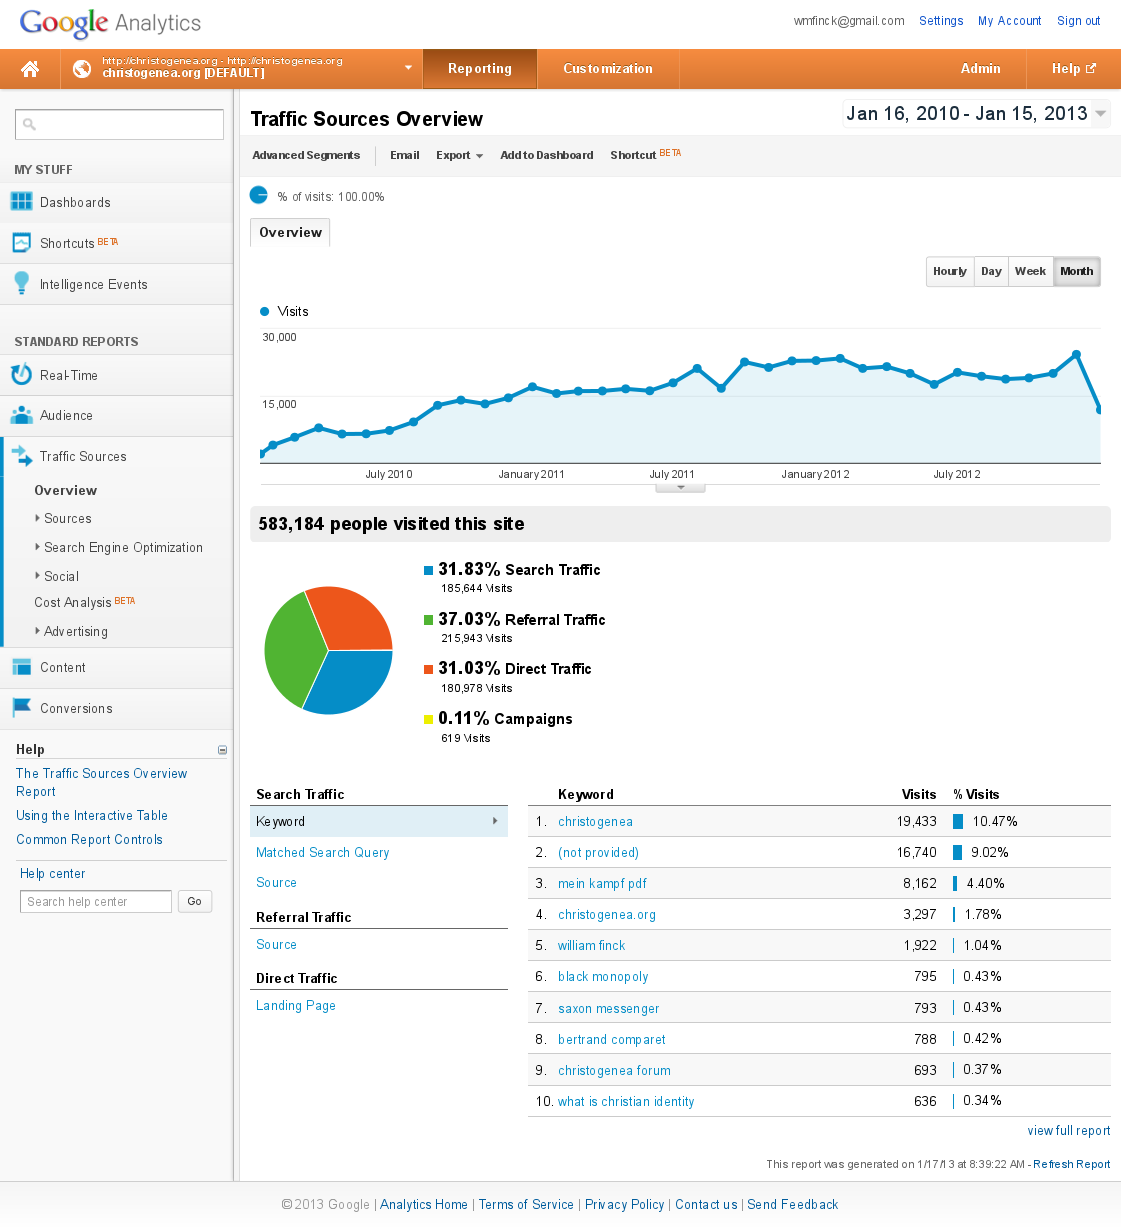Open the Admin tab
This screenshot has height=1227, width=1121.
(980, 69)
